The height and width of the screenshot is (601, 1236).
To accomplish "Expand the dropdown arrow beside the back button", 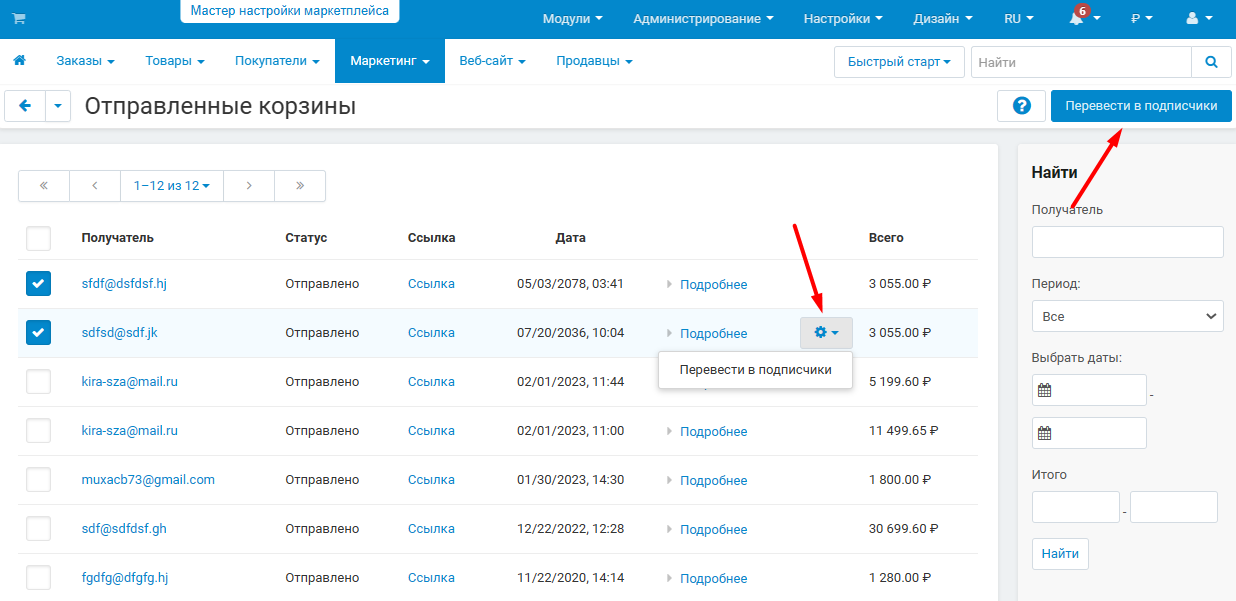I will (x=58, y=106).
